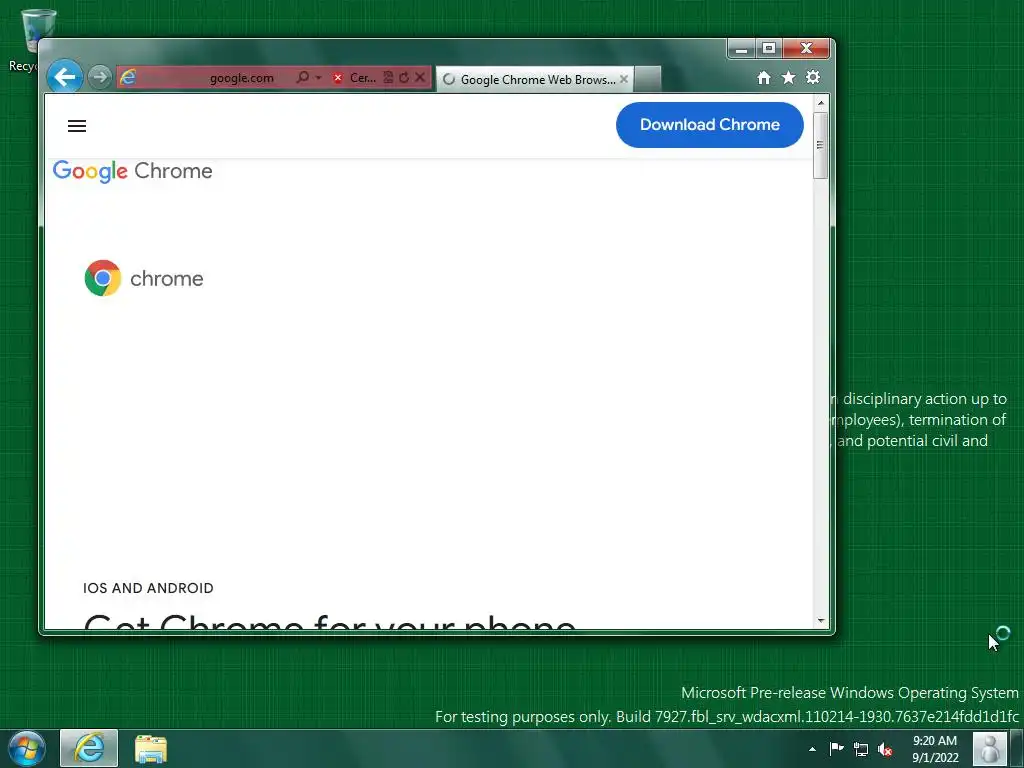Go to the home page via house icon
1024x768 pixels.
click(763, 78)
